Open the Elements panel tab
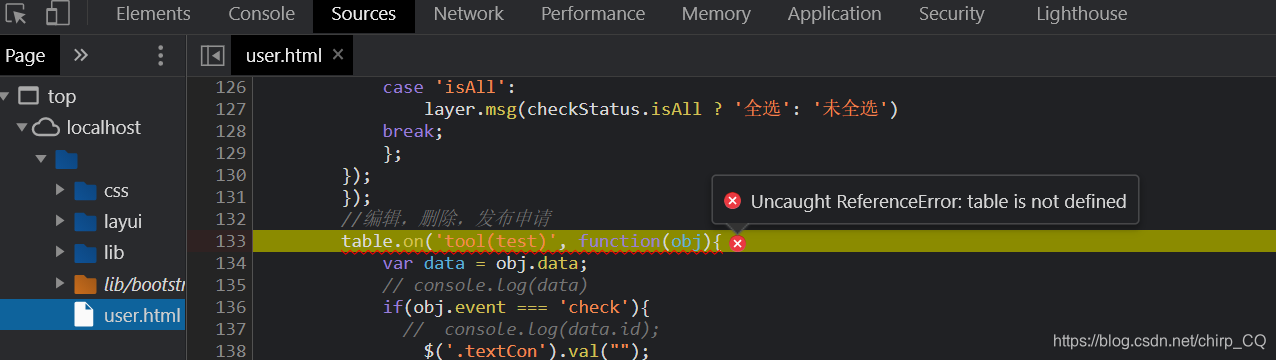1276x360 pixels. 153,14
